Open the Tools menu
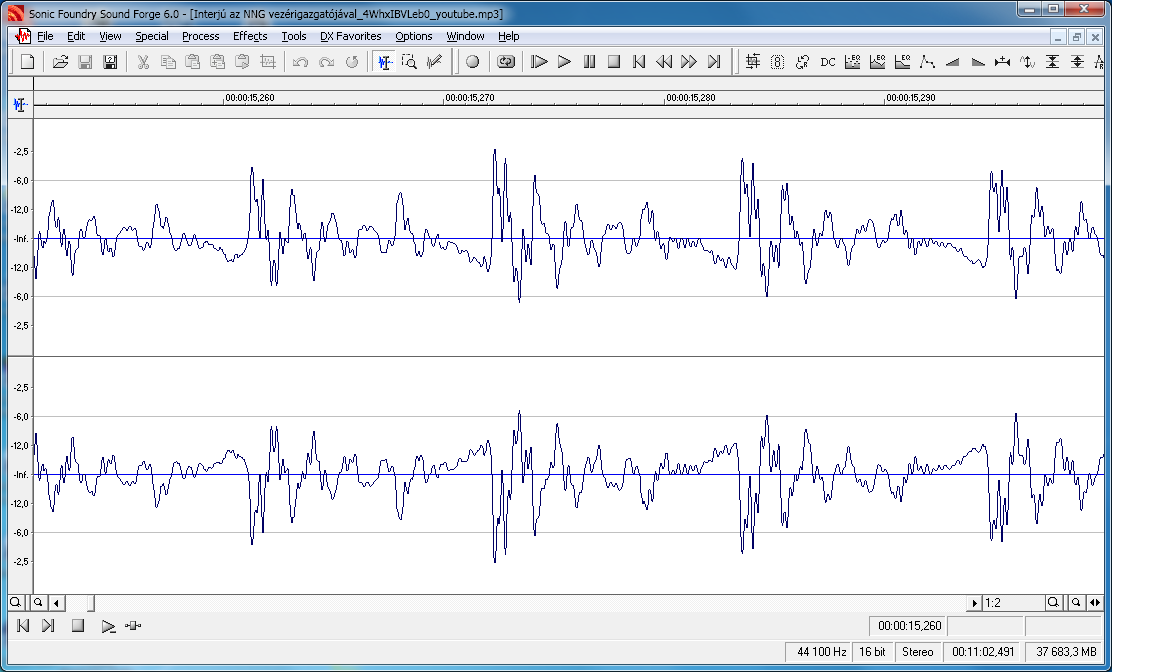 pos(294,36)
